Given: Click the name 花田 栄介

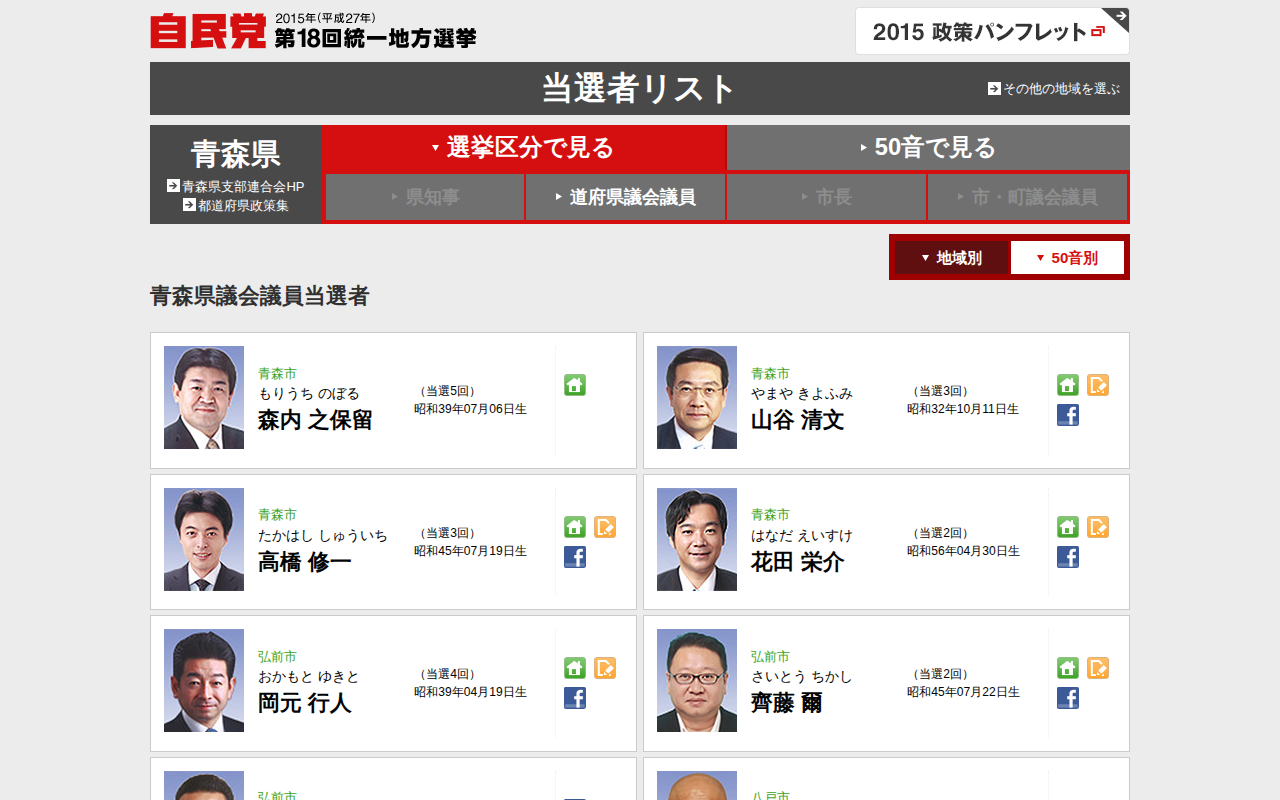Looking at the screenshot, I should pyautogui.click(x=798, y=562).
